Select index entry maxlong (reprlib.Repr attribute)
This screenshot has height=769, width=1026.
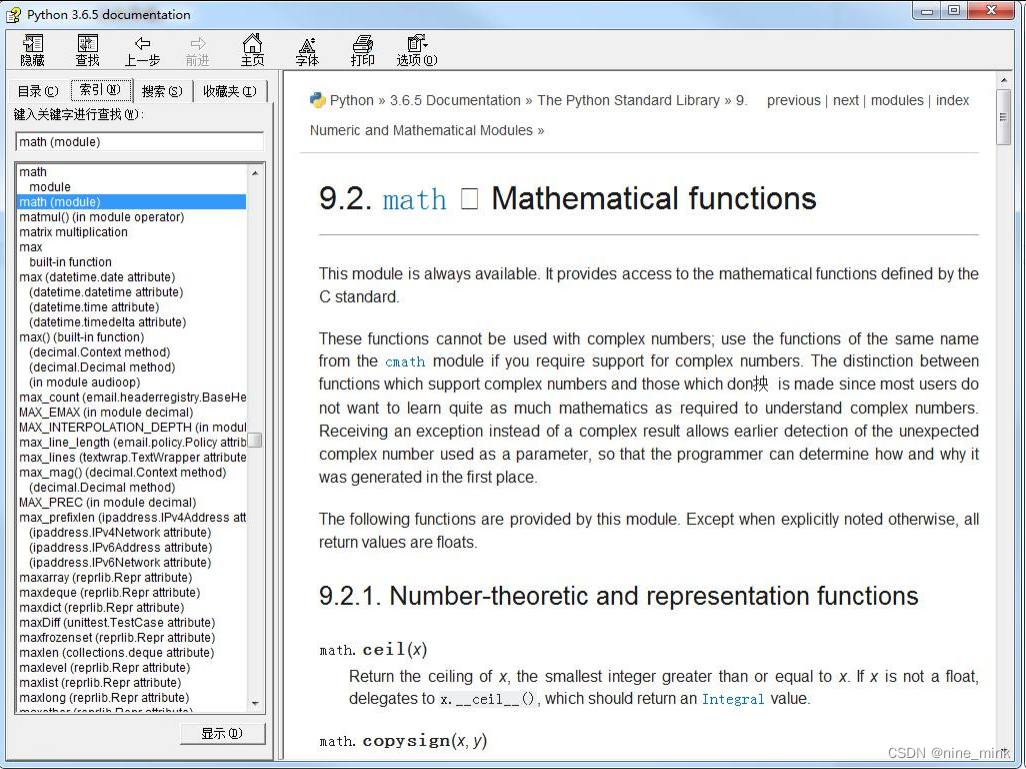coord(104,698)
